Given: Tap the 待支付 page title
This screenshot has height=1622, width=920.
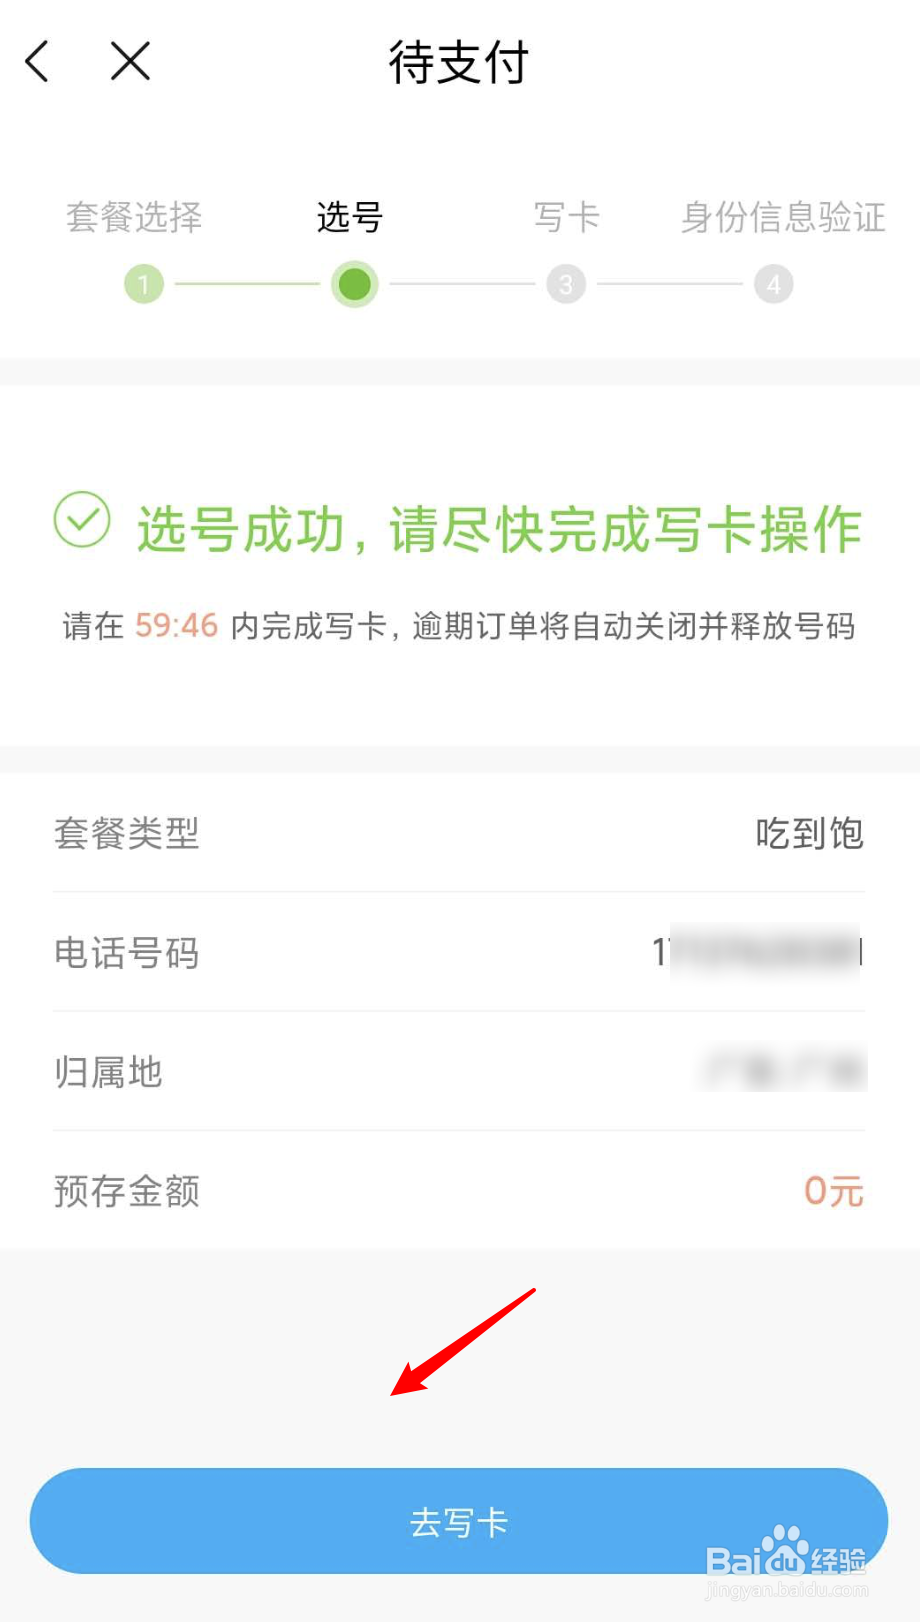Looking at the screenshot, I should point(459,63).
